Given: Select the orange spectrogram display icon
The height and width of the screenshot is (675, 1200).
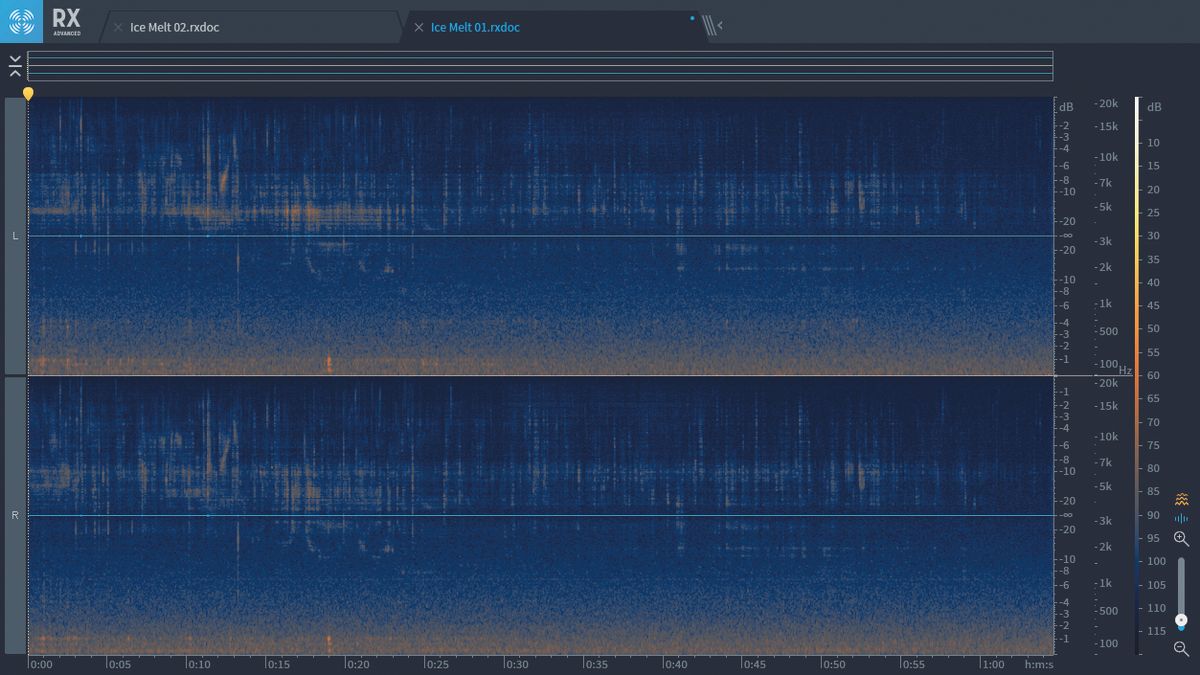Looking at the screenshot, I should (x=1182, y=498).
